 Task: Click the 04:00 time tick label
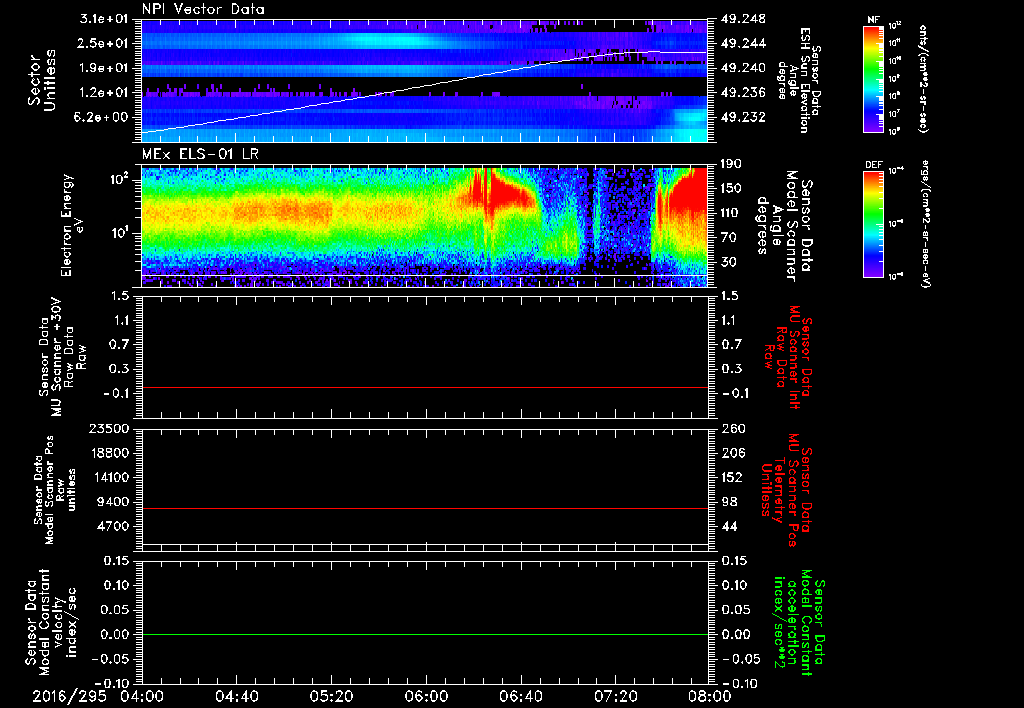[x=142, y=696]
